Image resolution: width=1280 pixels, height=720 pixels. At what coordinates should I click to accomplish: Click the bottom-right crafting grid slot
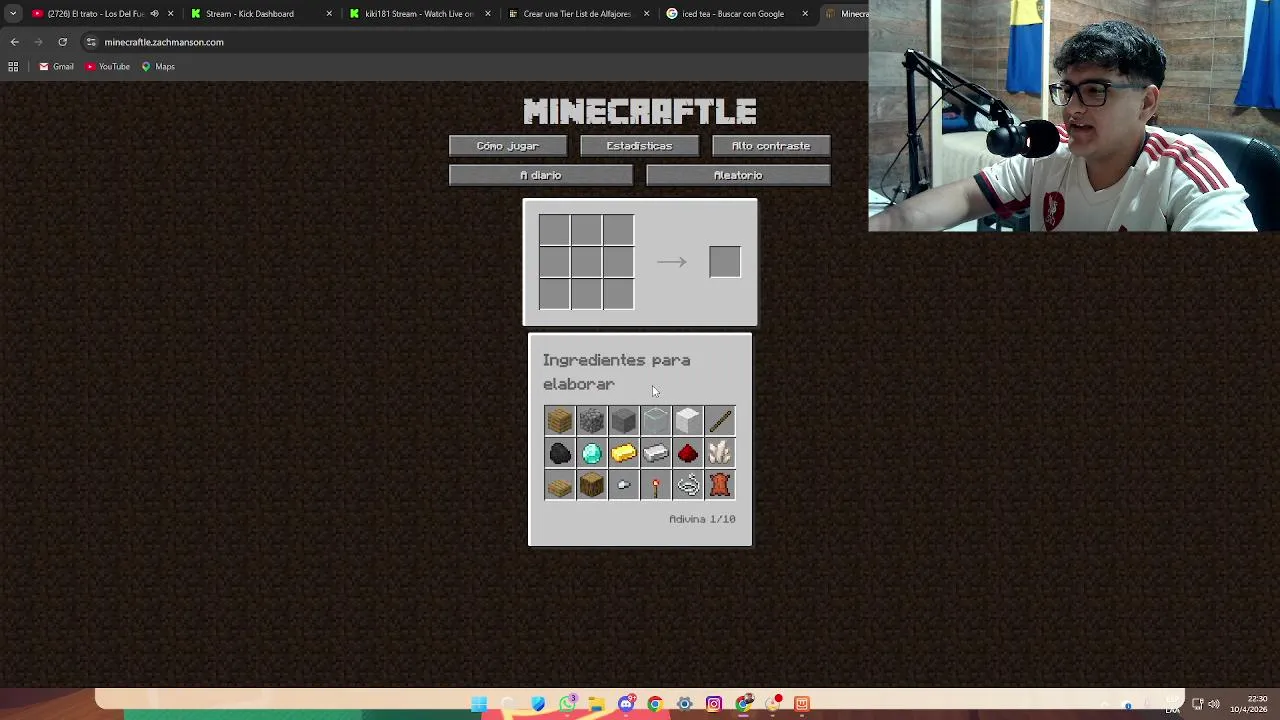tap(618, 294)
